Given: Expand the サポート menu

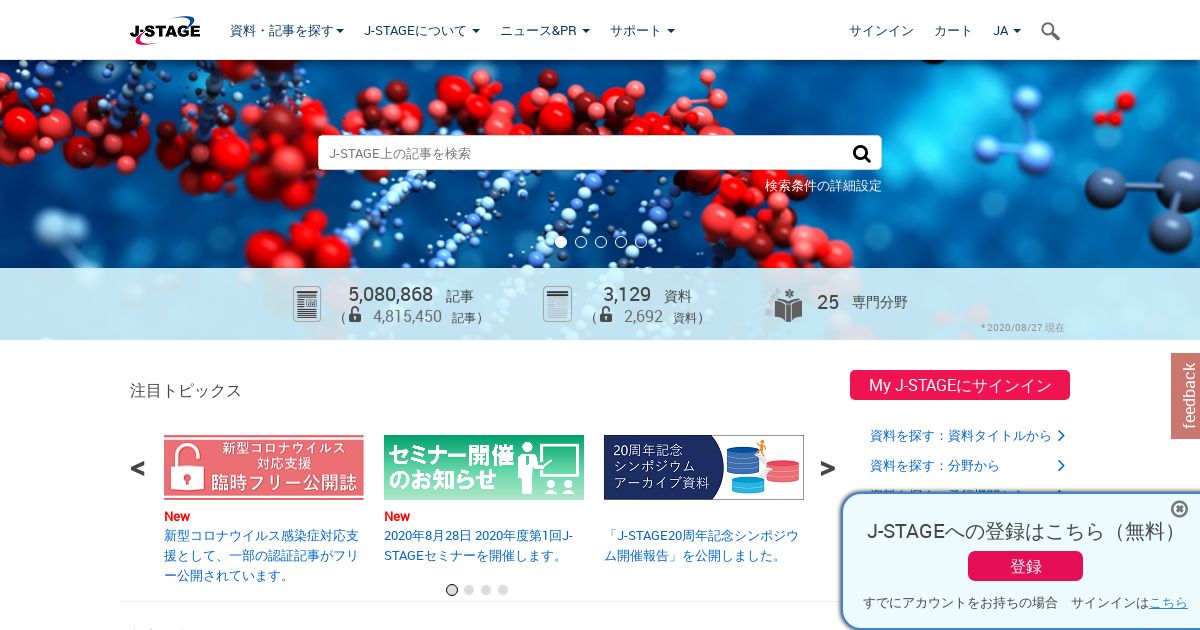Looking at the screenshot, I should [x=642, y=31].
